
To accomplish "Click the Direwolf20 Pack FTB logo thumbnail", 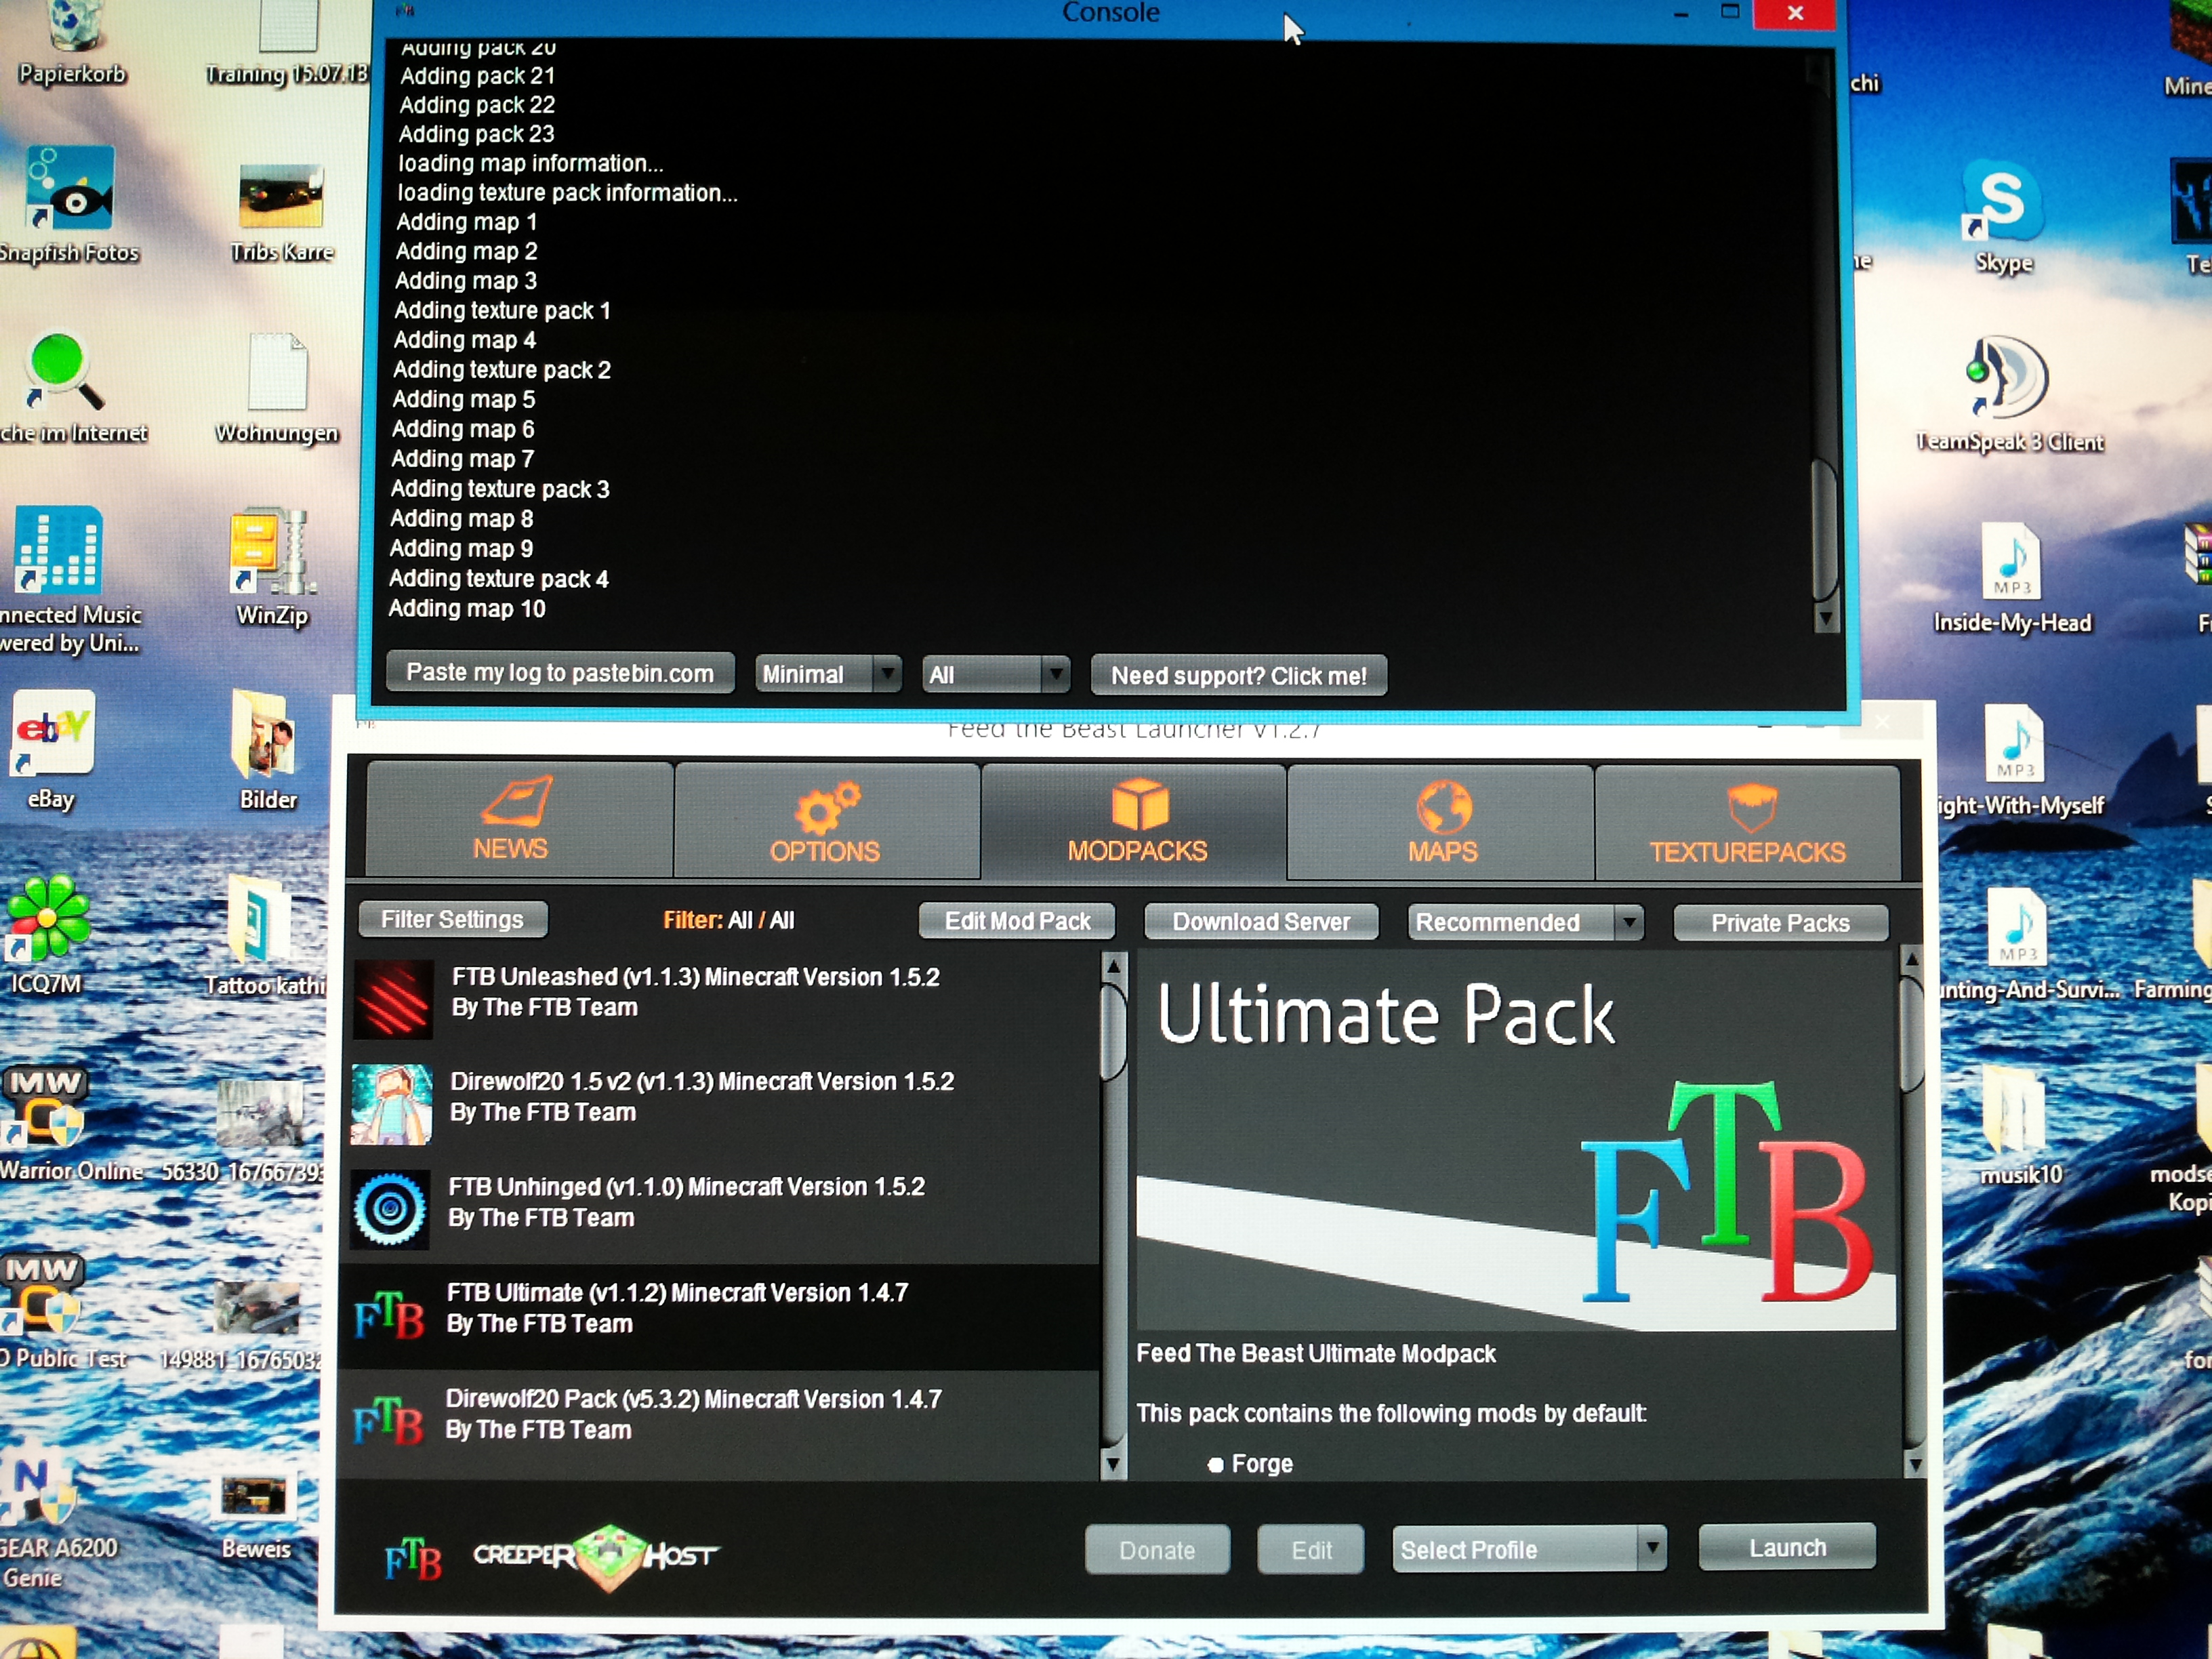I will point(388,1421).
